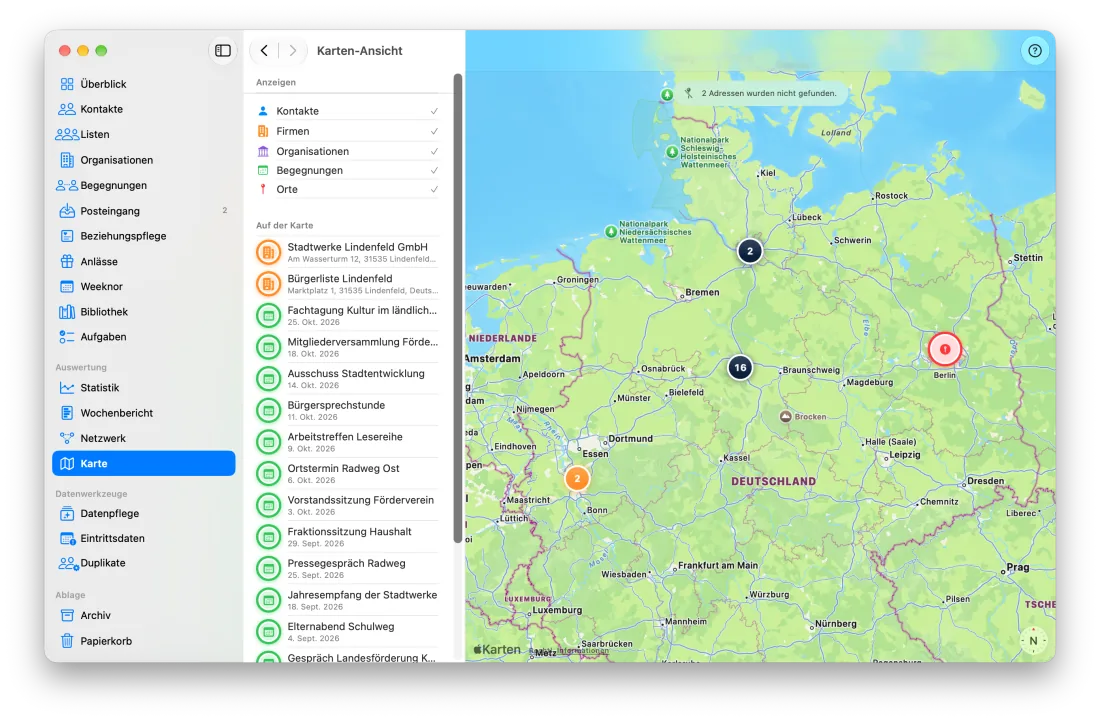Toggle the sidebar visibility icon

point(222,50)
